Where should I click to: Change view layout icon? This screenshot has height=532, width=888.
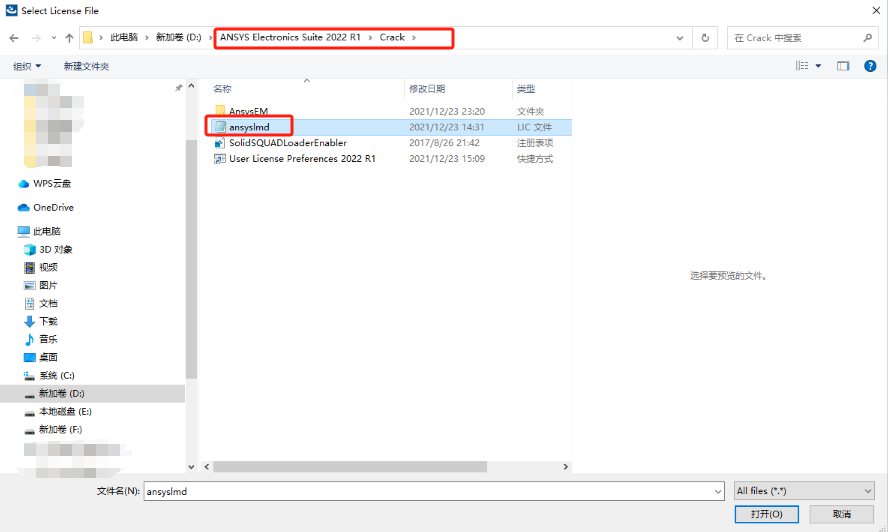pyautogui.click(x=802, y=66)
